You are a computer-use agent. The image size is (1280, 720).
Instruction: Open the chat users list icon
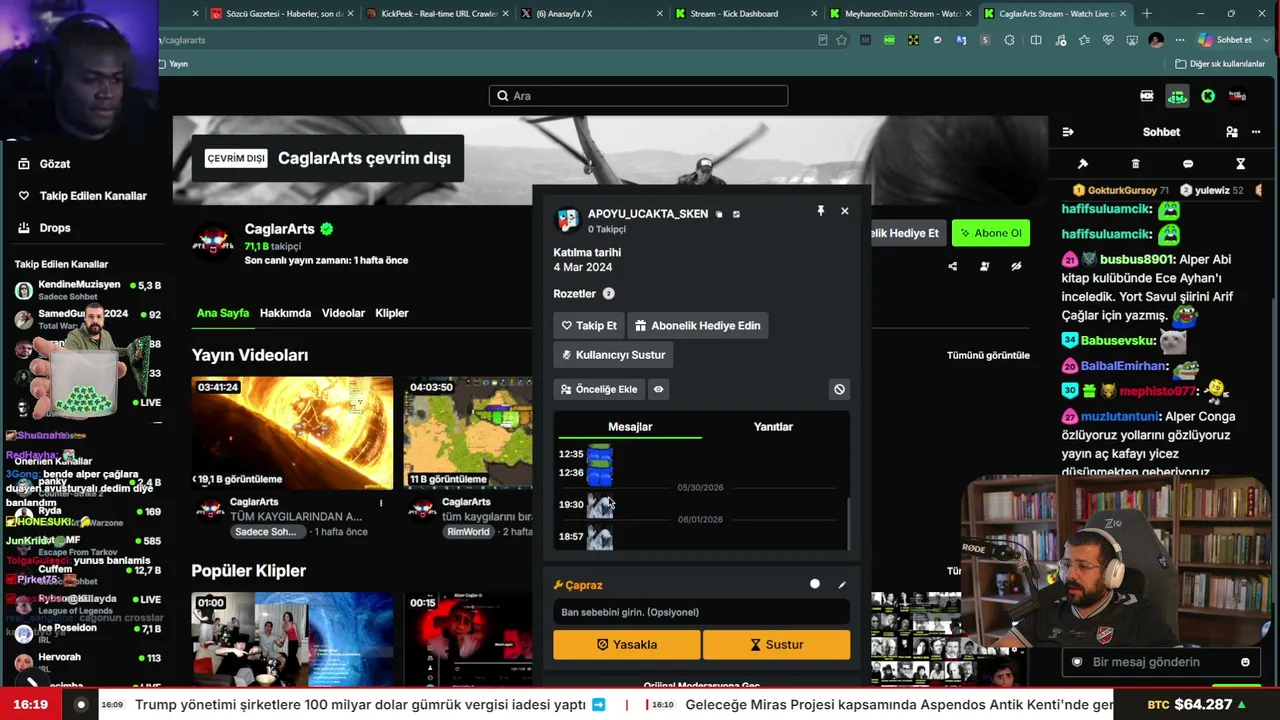coord(1232,132)
